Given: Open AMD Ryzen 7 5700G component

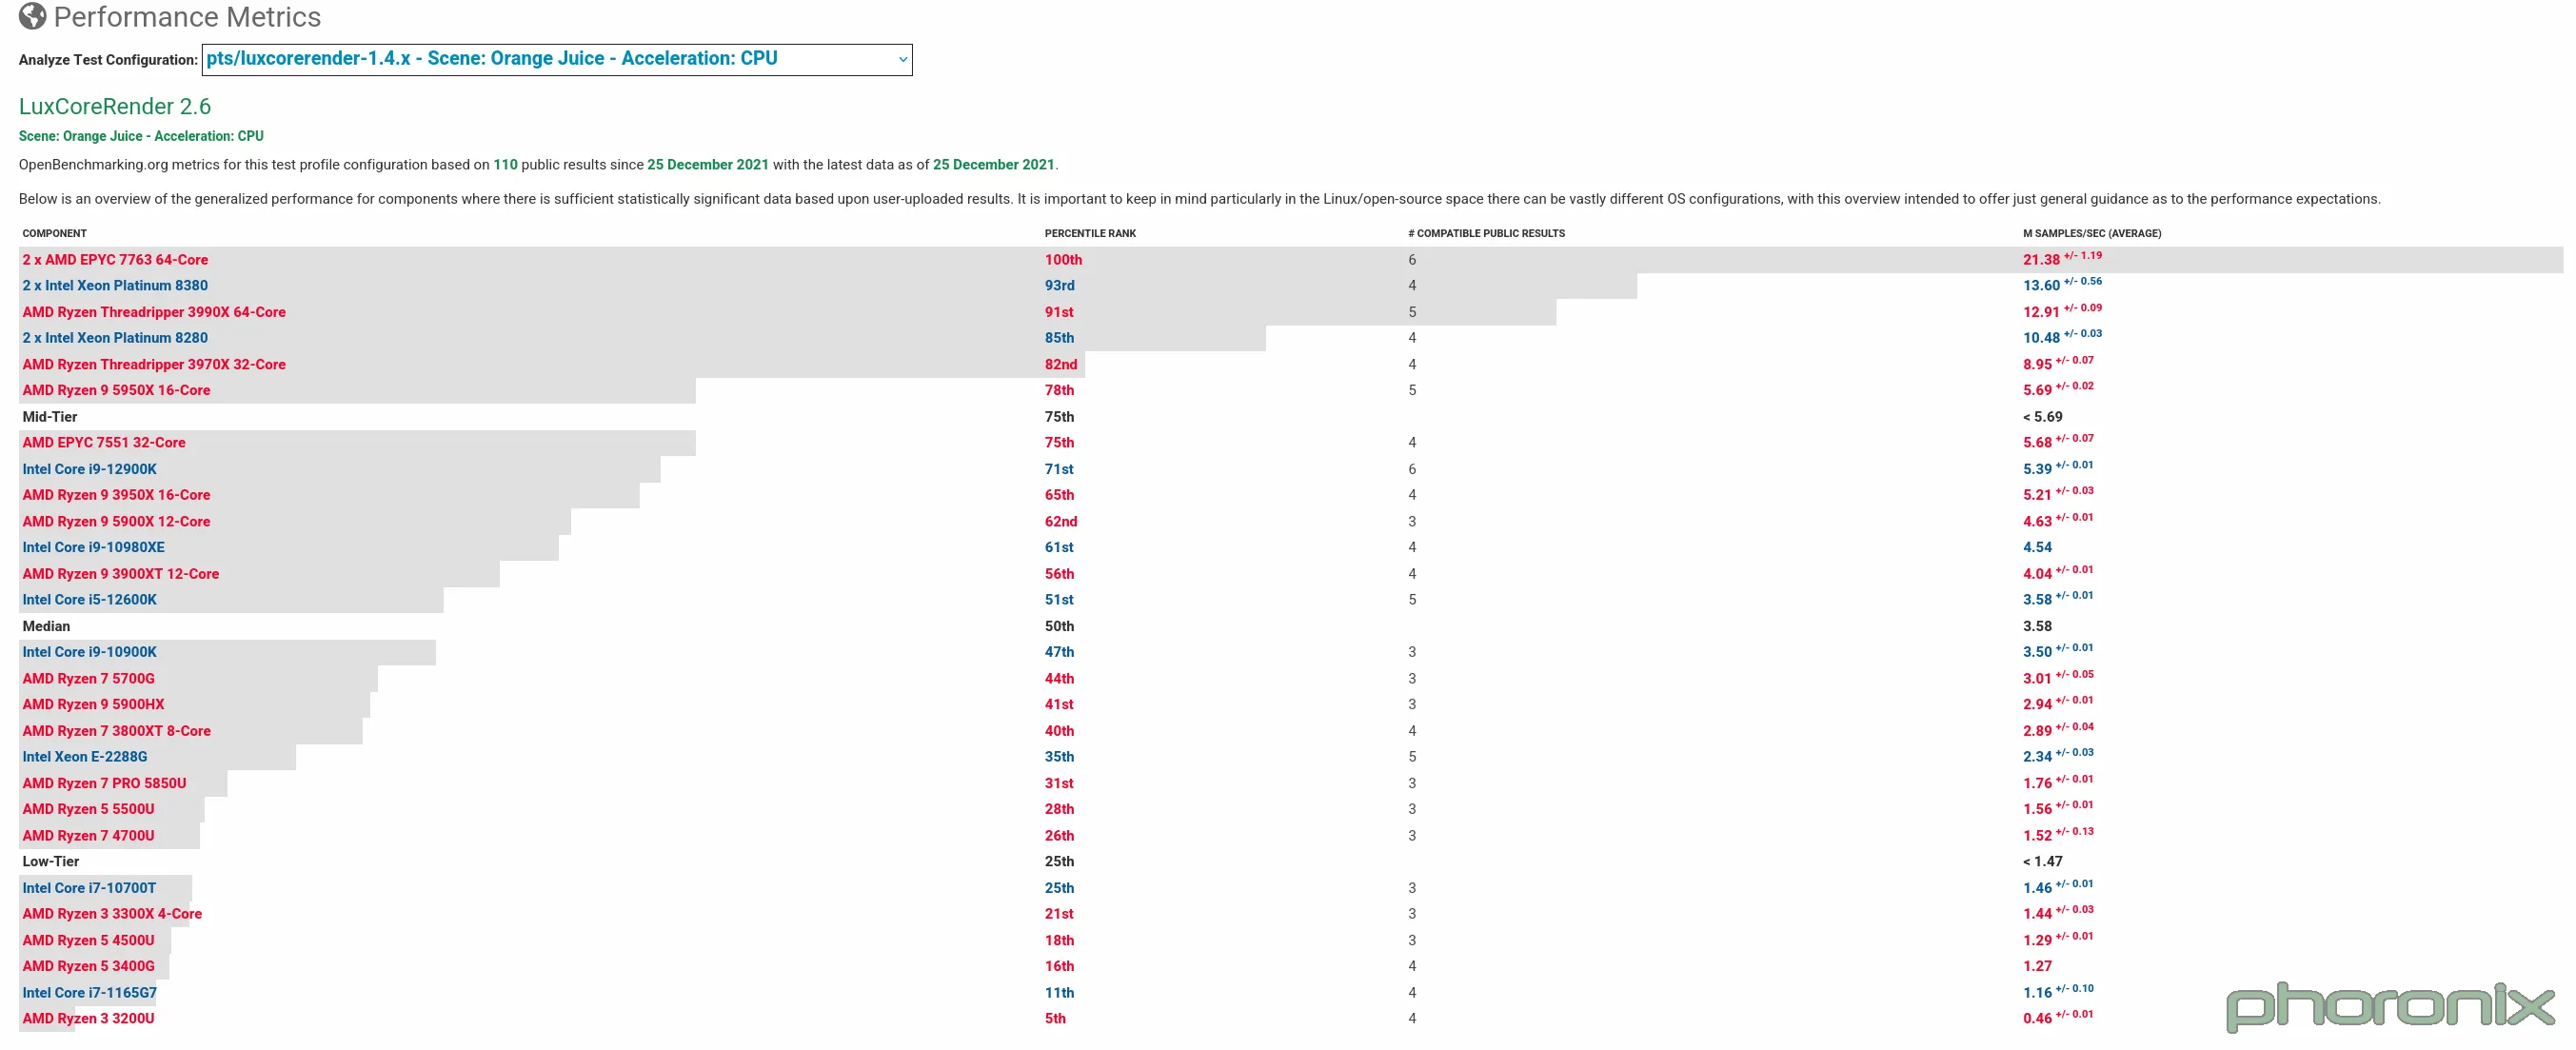Looking at the screenshot, I should [x=89, y=679].
